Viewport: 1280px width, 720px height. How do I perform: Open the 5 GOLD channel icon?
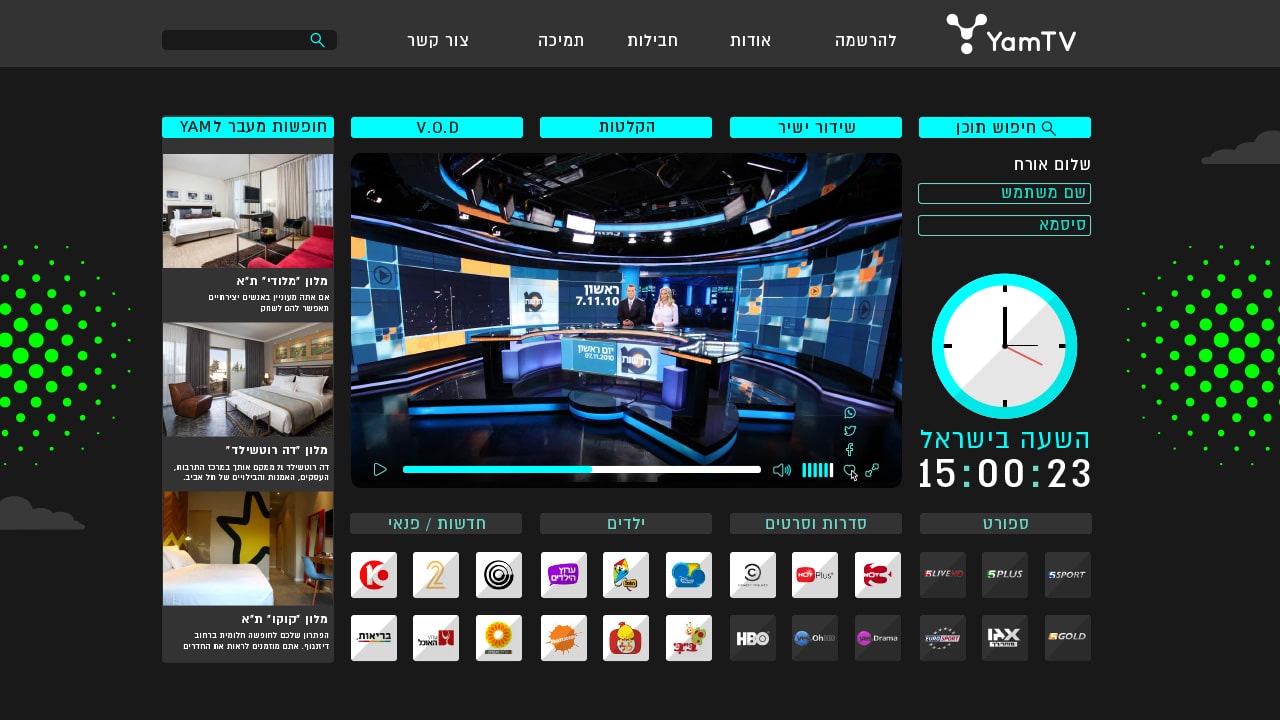tap(1068, 638)
